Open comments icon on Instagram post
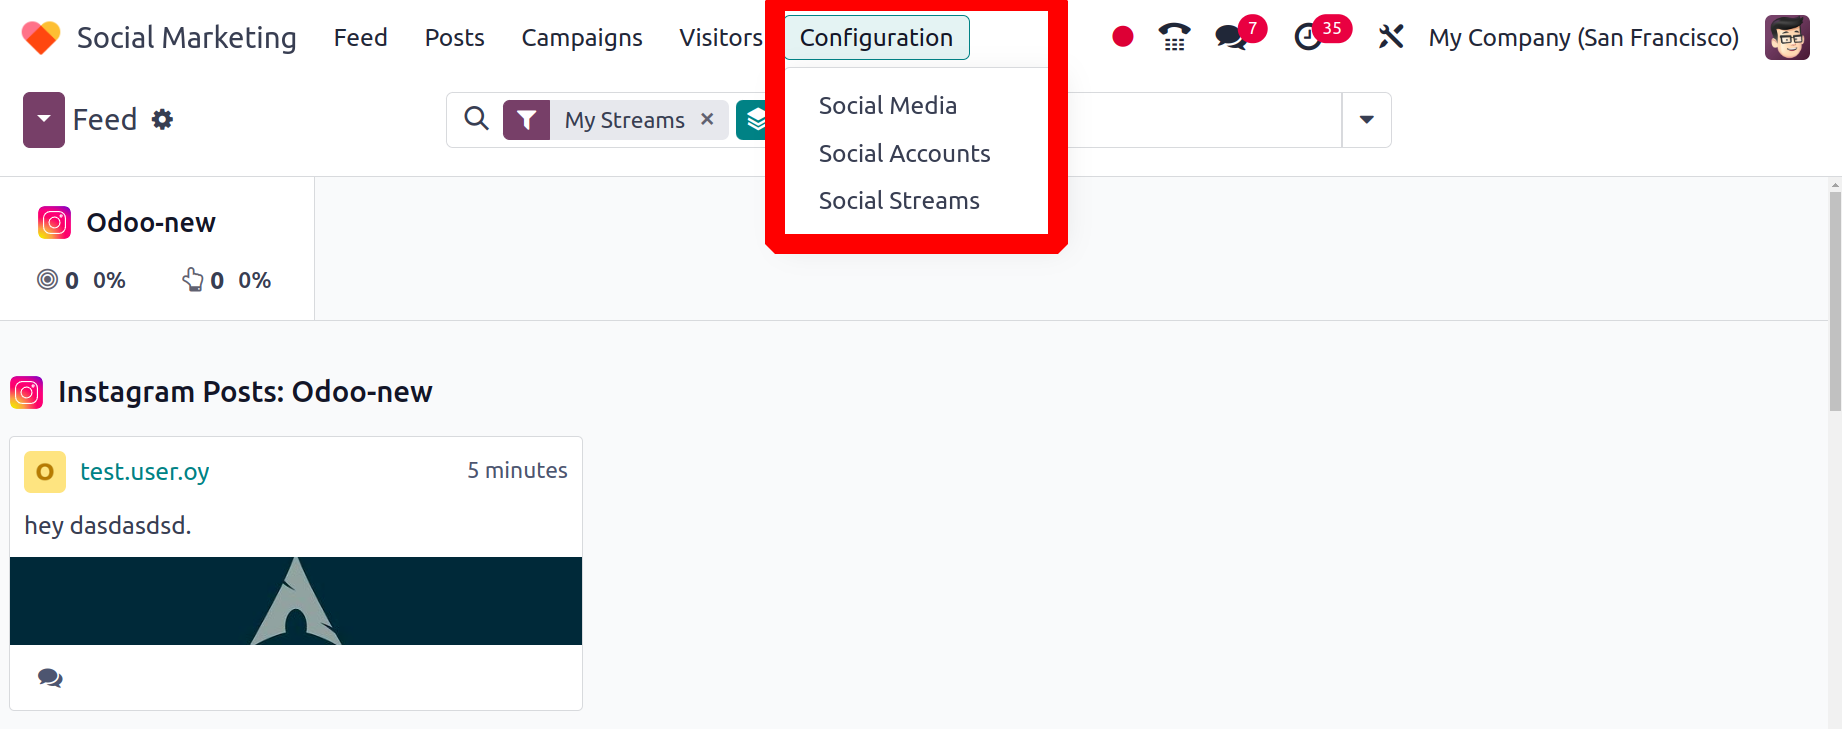 click(50, 678)
